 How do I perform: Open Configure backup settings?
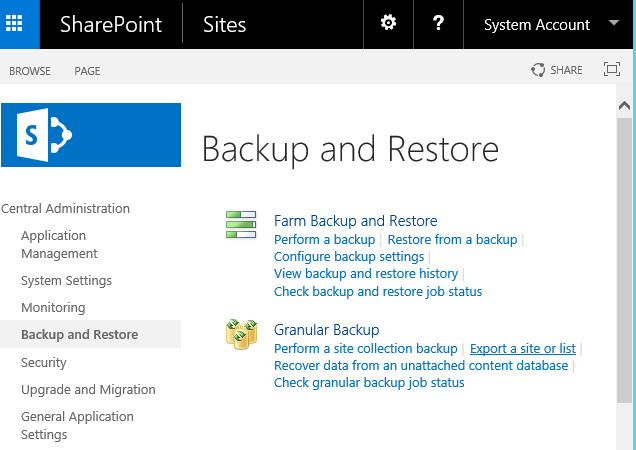coord(349,256)
